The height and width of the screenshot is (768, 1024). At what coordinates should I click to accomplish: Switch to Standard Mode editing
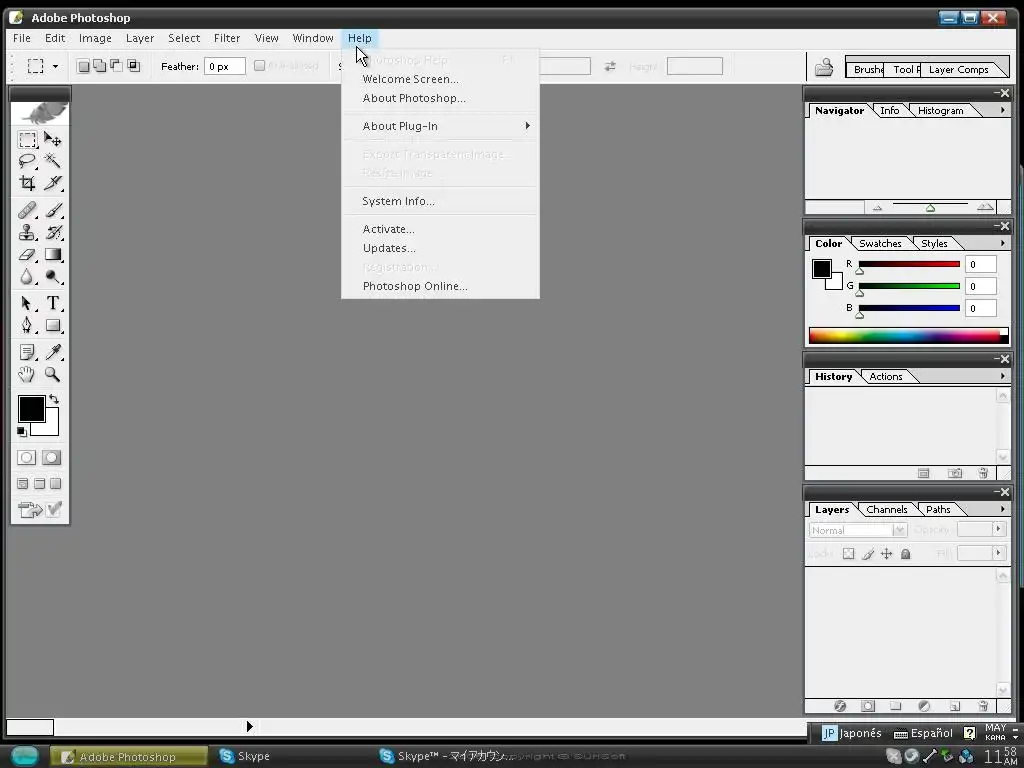coord(27,458)
